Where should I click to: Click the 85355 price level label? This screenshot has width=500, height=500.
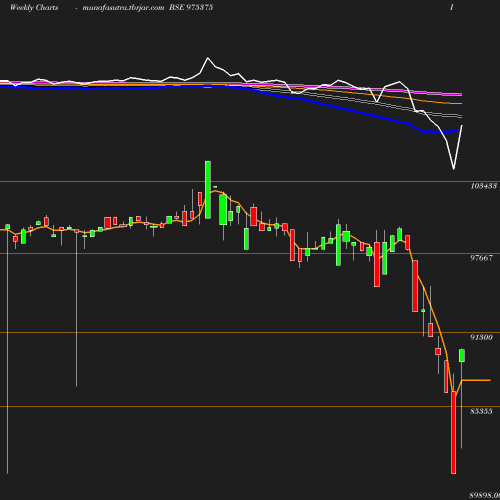click(481, 411)
